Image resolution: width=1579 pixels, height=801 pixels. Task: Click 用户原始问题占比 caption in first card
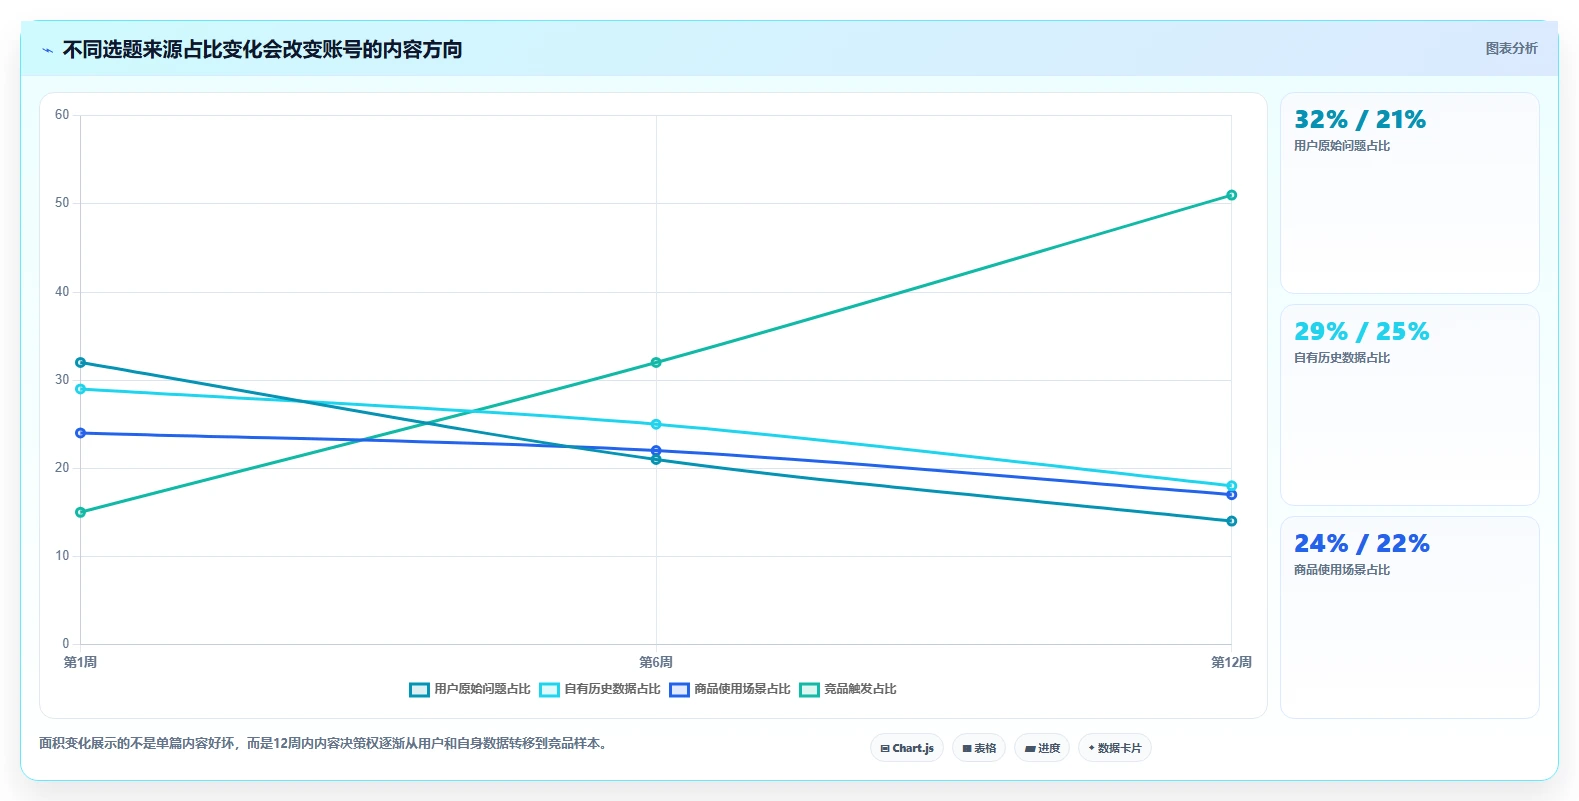(x=1342, y=146)
